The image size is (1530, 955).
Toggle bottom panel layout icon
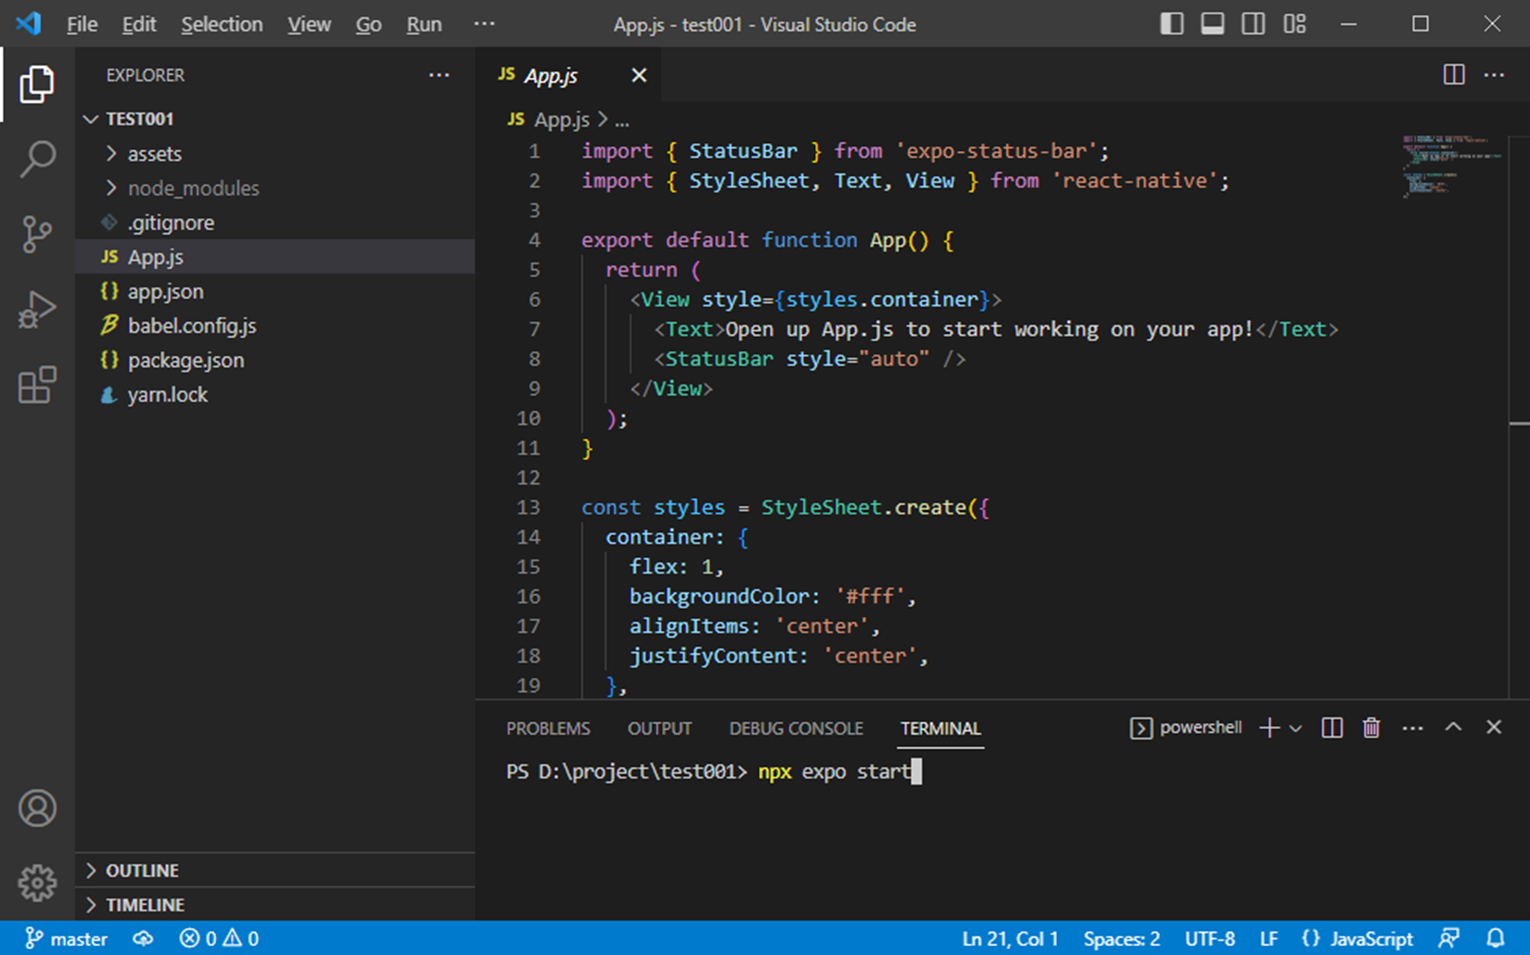pos(1213,24)
